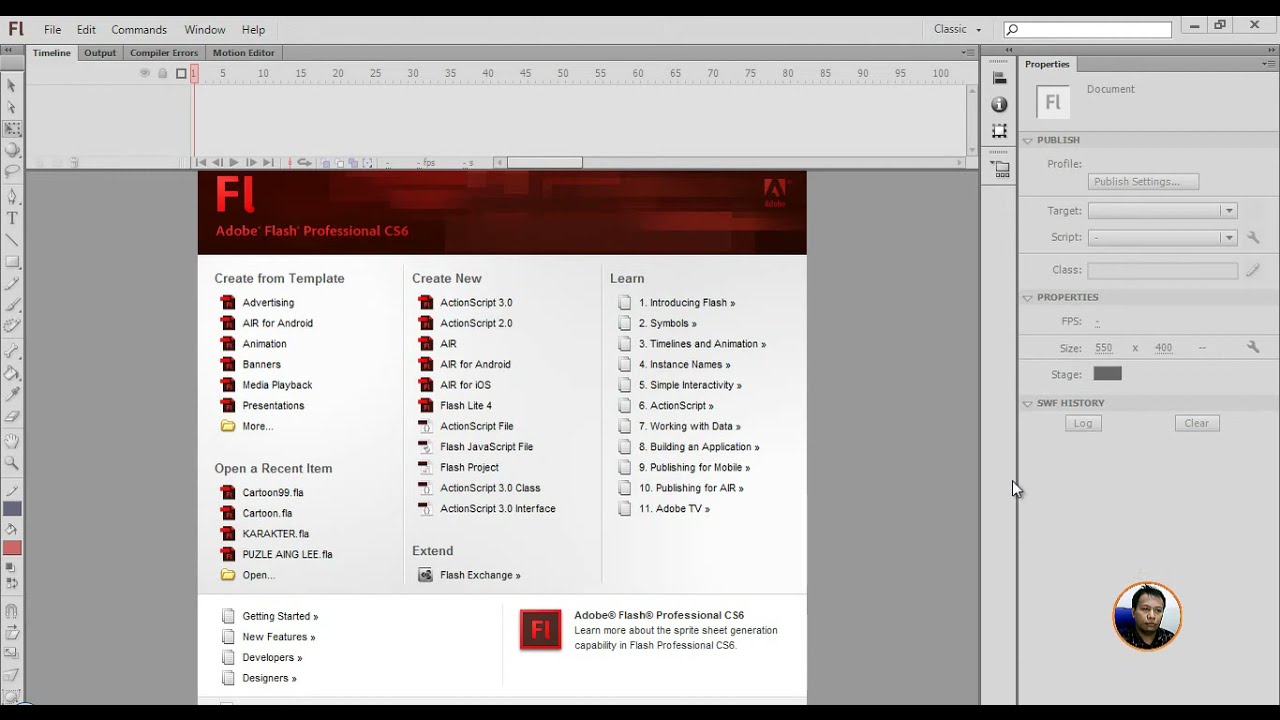The image size is (1280, 720).
Task: Click the Stage color swatch
Action: pyautogui.click(x=1107, y=374)
